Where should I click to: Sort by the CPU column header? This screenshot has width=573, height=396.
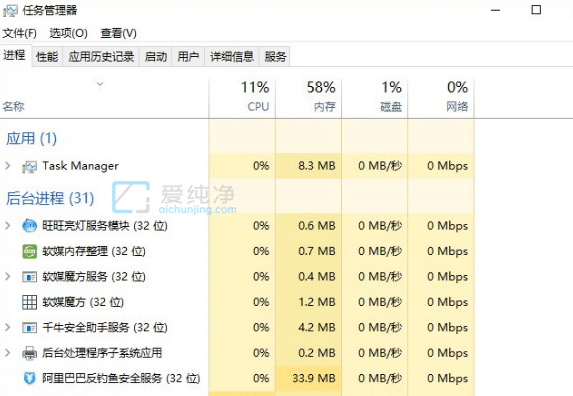(242, 97)
